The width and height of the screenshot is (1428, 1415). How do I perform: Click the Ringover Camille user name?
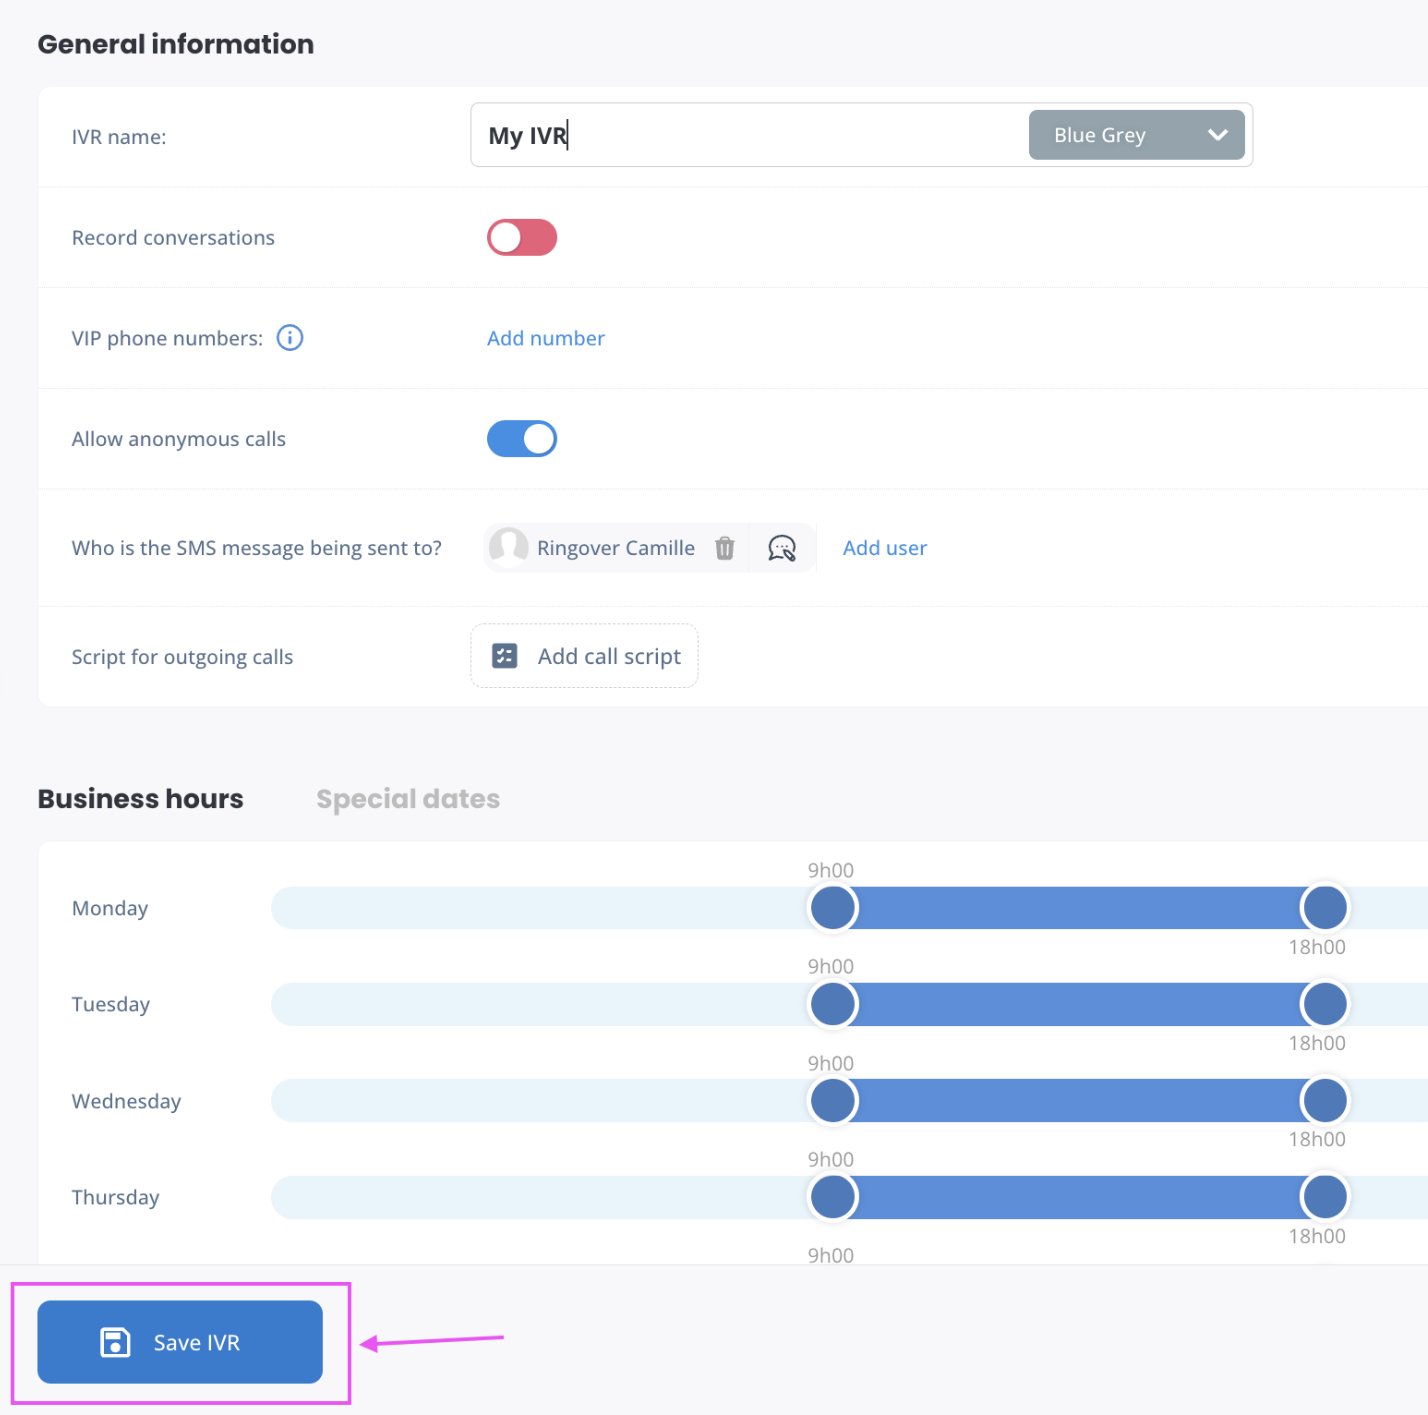(x=616, y=548)
